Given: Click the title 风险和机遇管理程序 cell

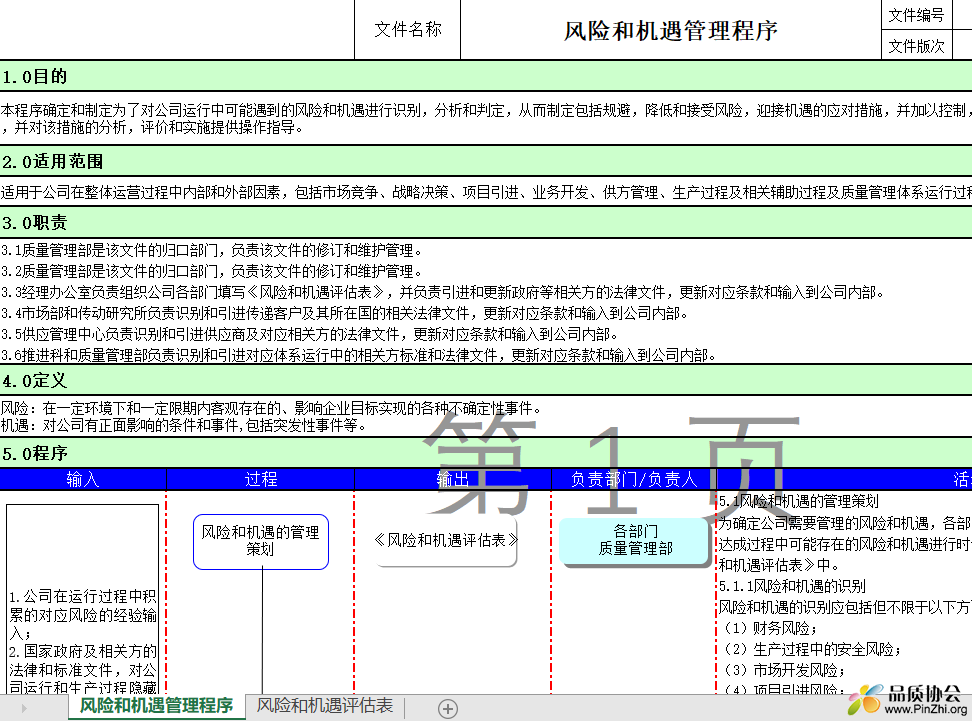Looking at the screenshot, I should click(671, 30).
